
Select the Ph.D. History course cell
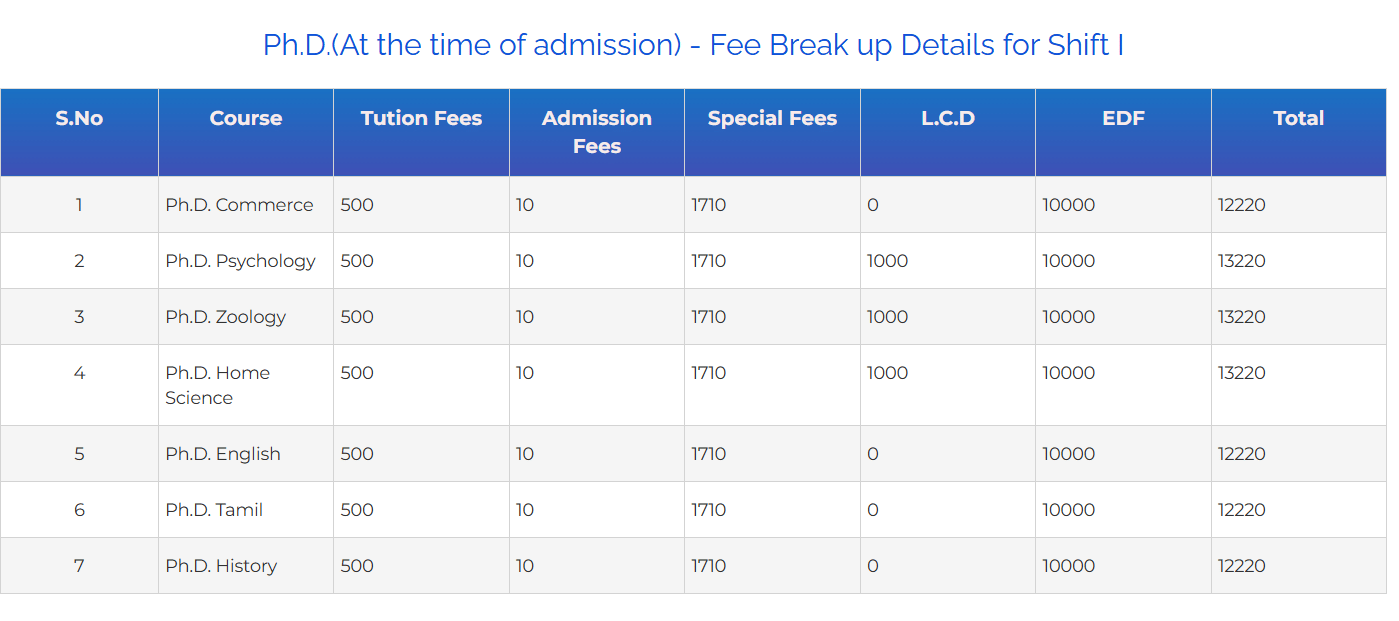[x=221, y=566]
